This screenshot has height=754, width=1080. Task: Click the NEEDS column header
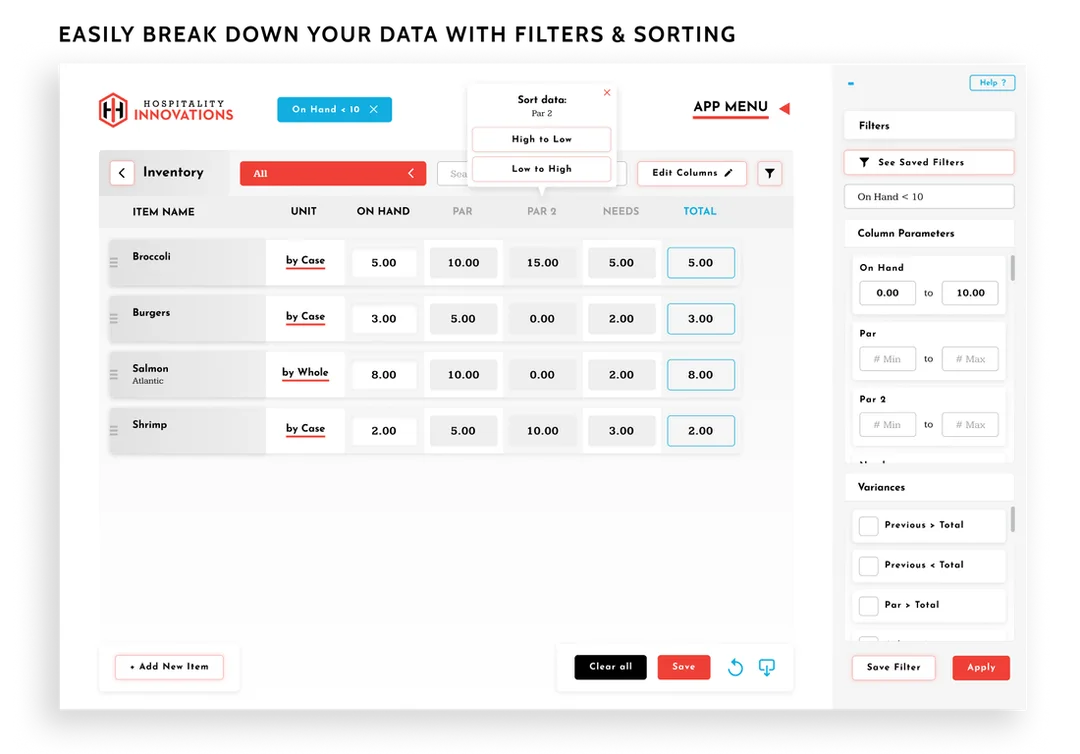pyautogui.click(x=621, y=211)
